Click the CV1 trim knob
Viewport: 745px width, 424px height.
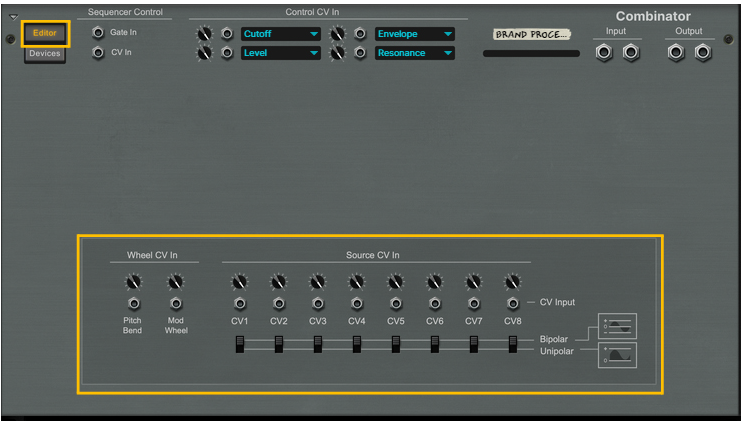tap(239, 282)
